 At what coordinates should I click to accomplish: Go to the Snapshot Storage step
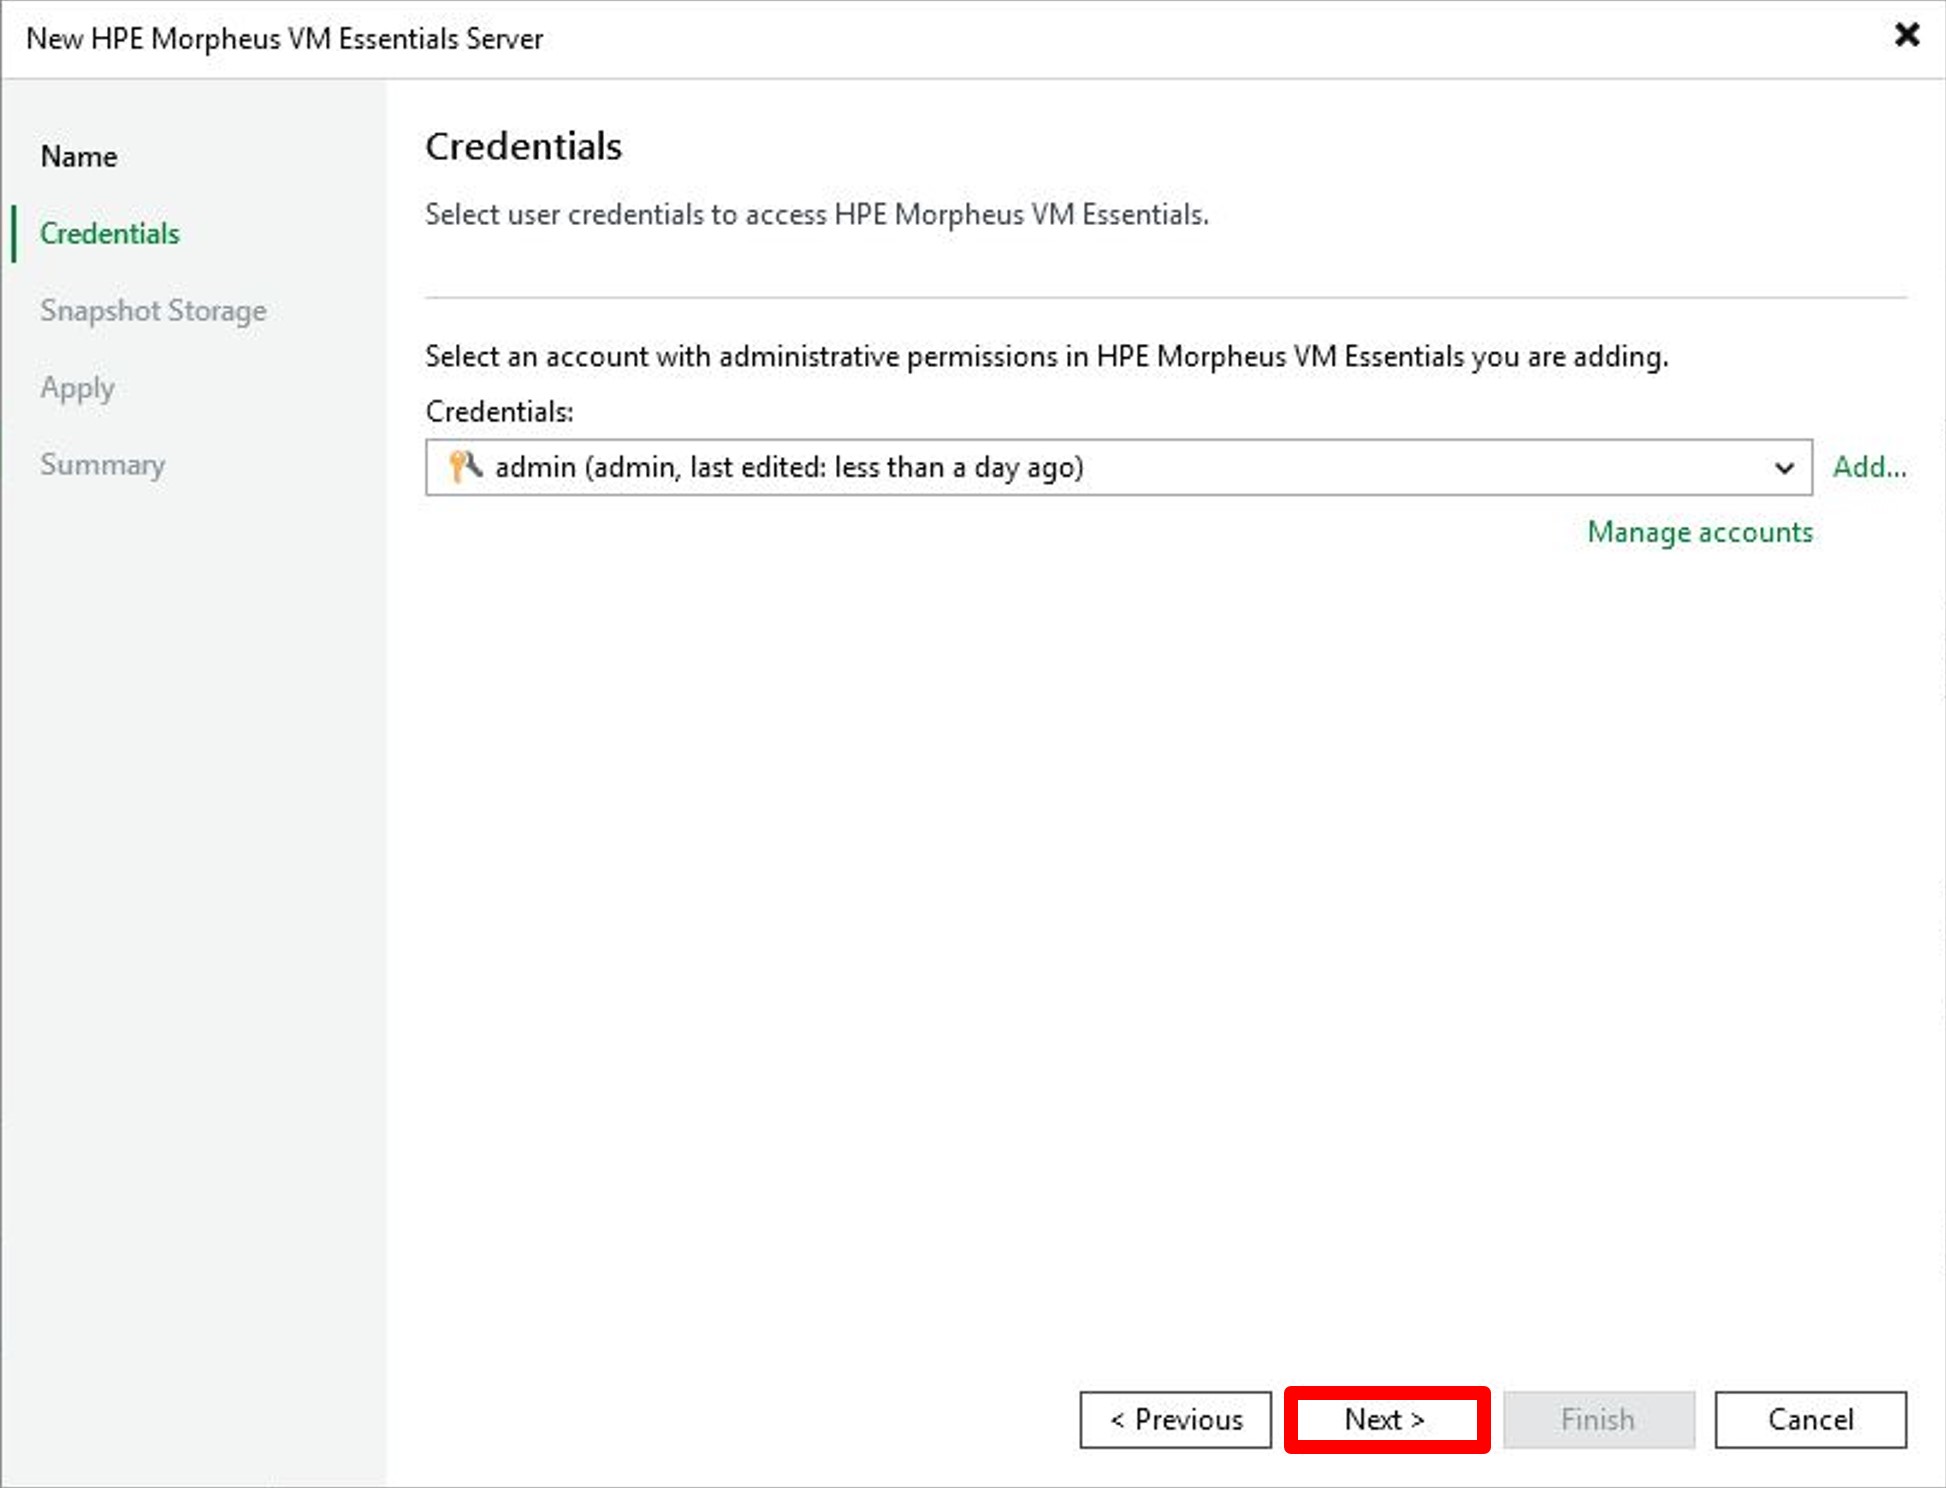153,311
